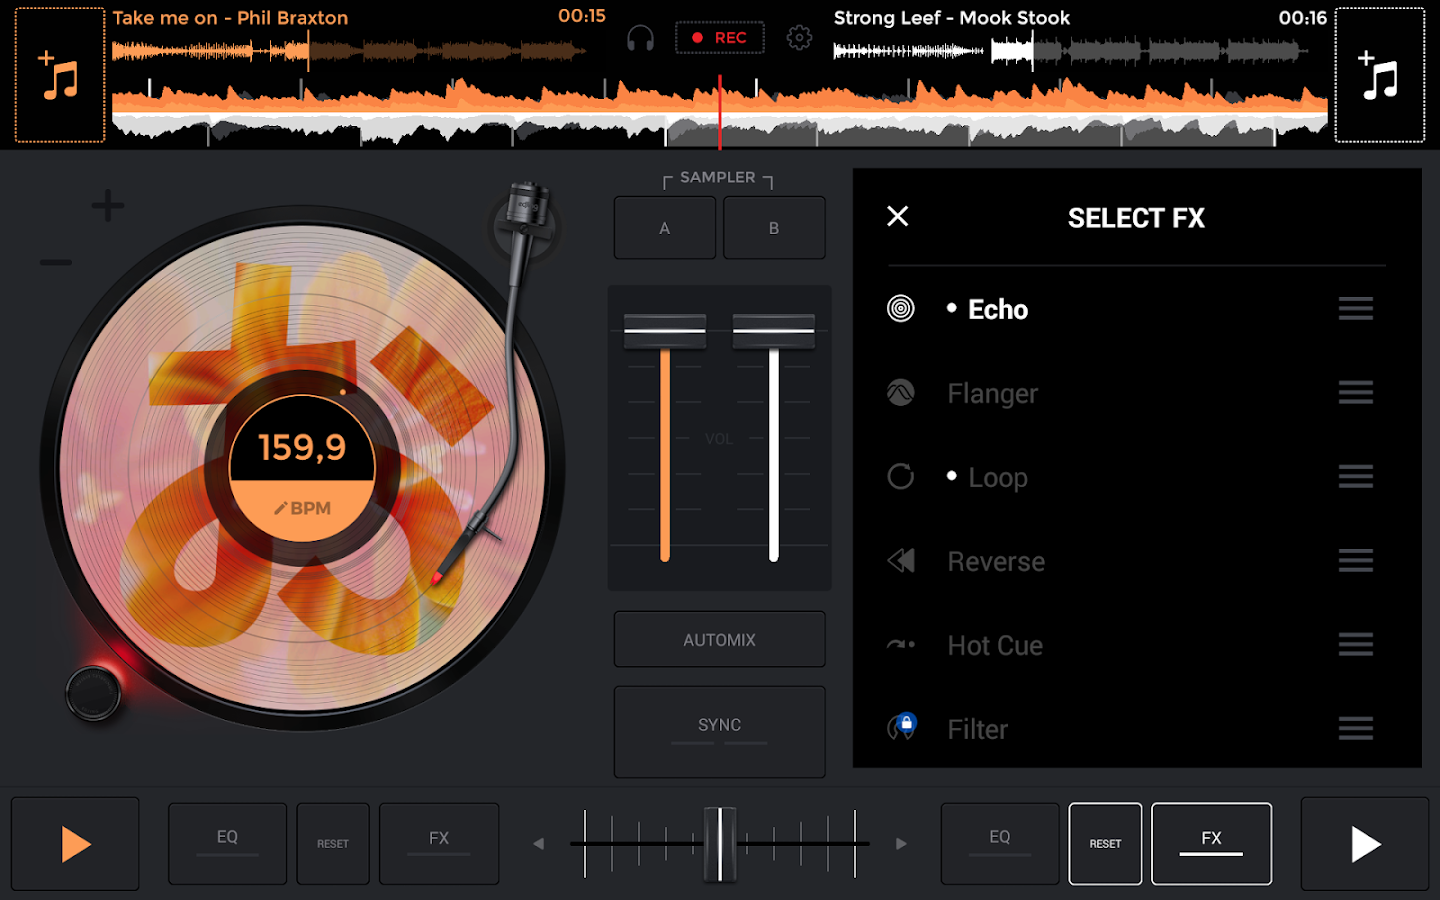This screenshot has width=1440, height=900.
Task: Seek in the Take me on track overview
Action: pyautogui.click(x=348, y=50)
